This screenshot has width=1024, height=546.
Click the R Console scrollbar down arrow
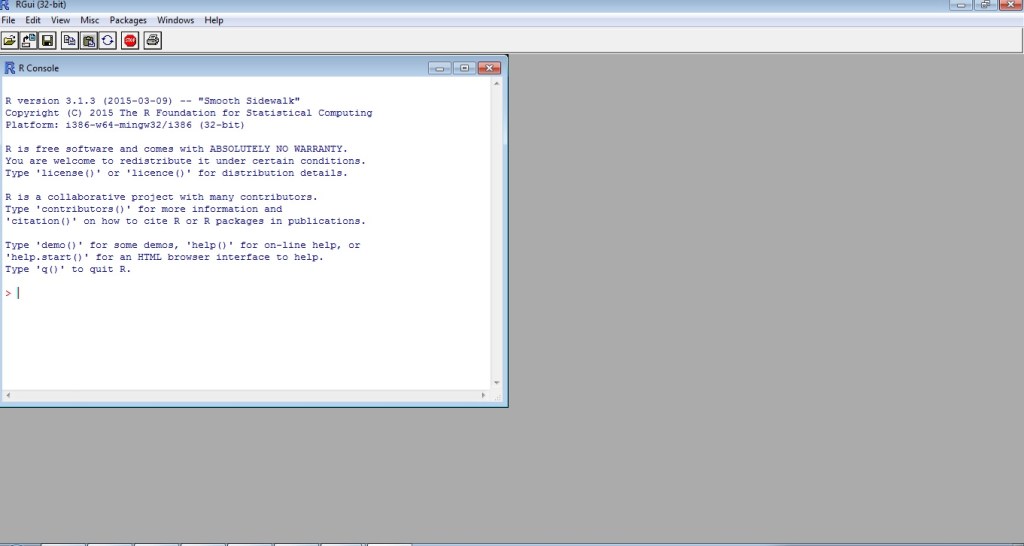[497, 383]
